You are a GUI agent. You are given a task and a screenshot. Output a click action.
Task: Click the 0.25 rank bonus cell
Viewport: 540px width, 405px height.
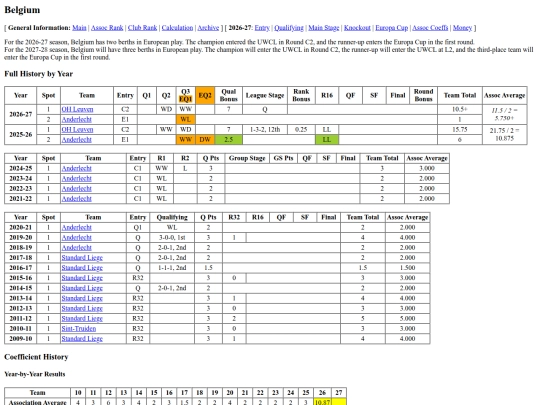301,129
